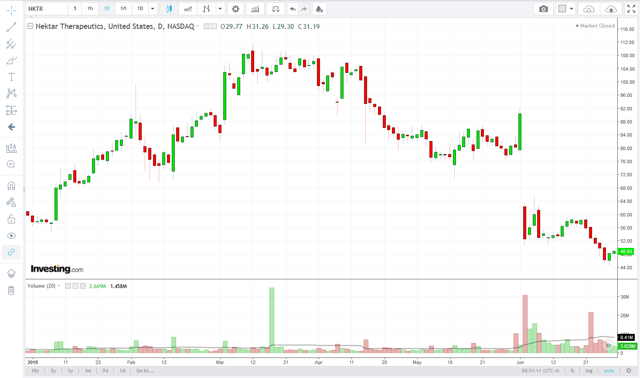Set range to 1d at bottom
Viewport: 640px width, 378px height.
coord(122,371)
